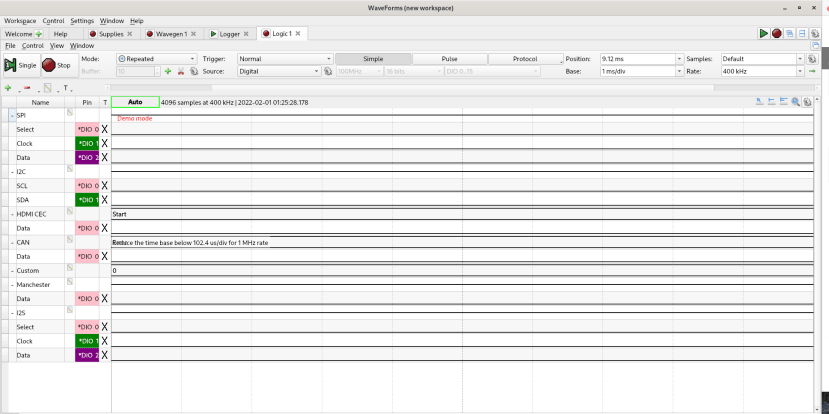Select the Protocol trigger button
Viewport: 829px width, 414px height.
pos(525,59)
